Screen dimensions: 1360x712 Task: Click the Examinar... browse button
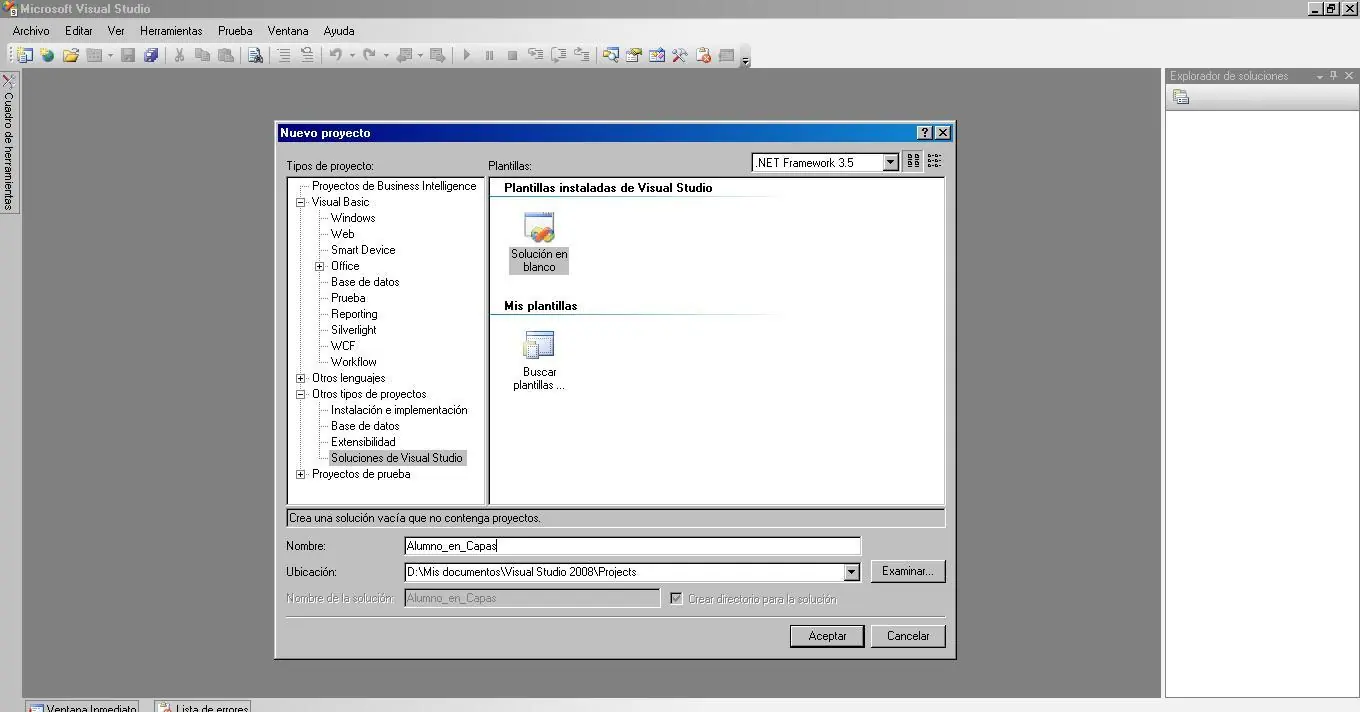[908, 572]
